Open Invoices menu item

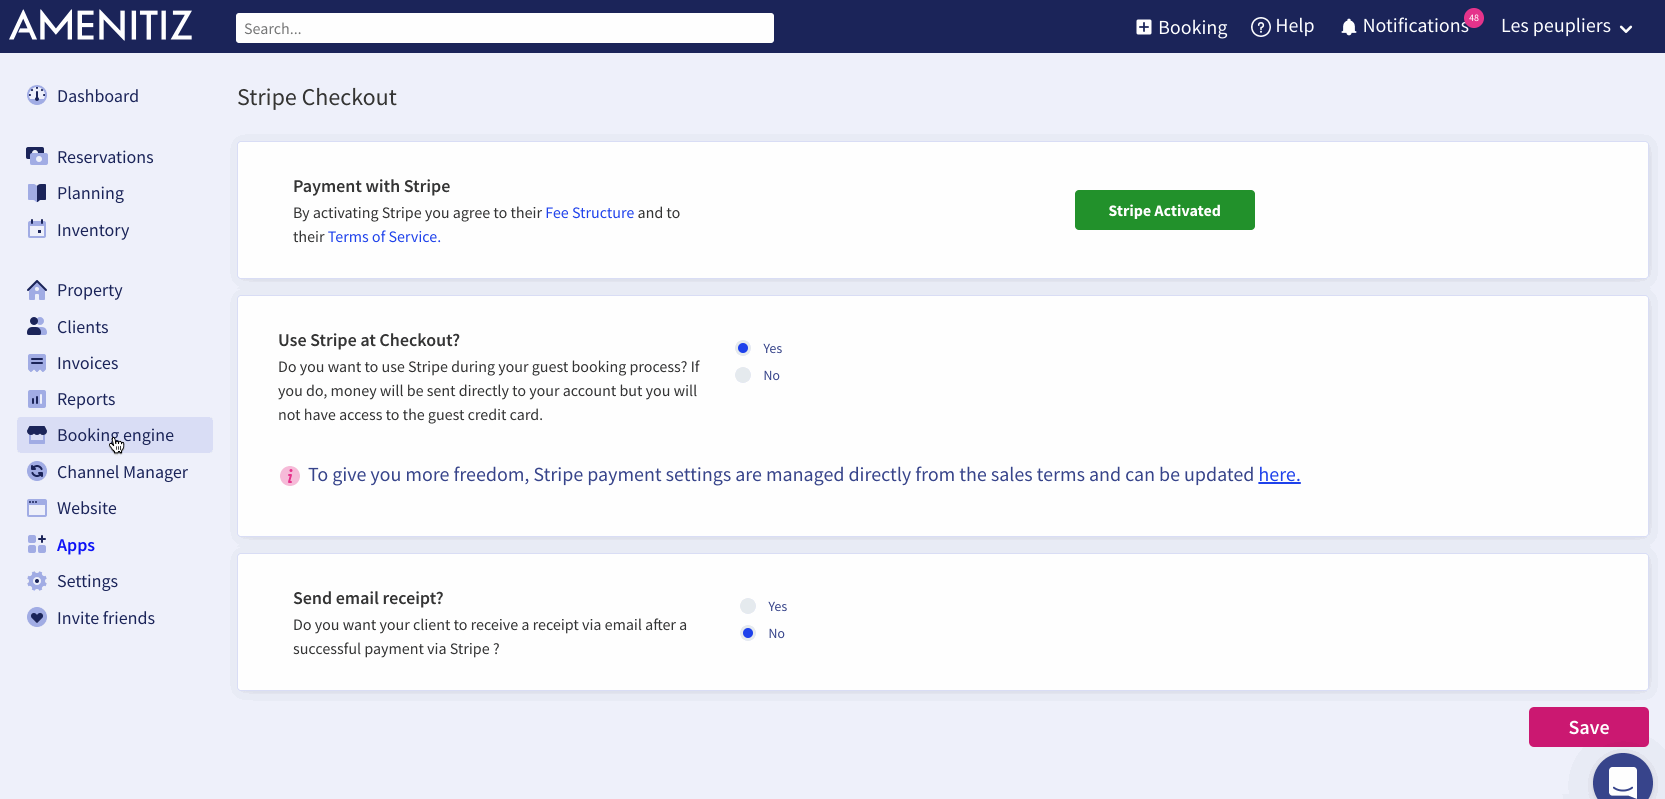(x=87, y=363)
